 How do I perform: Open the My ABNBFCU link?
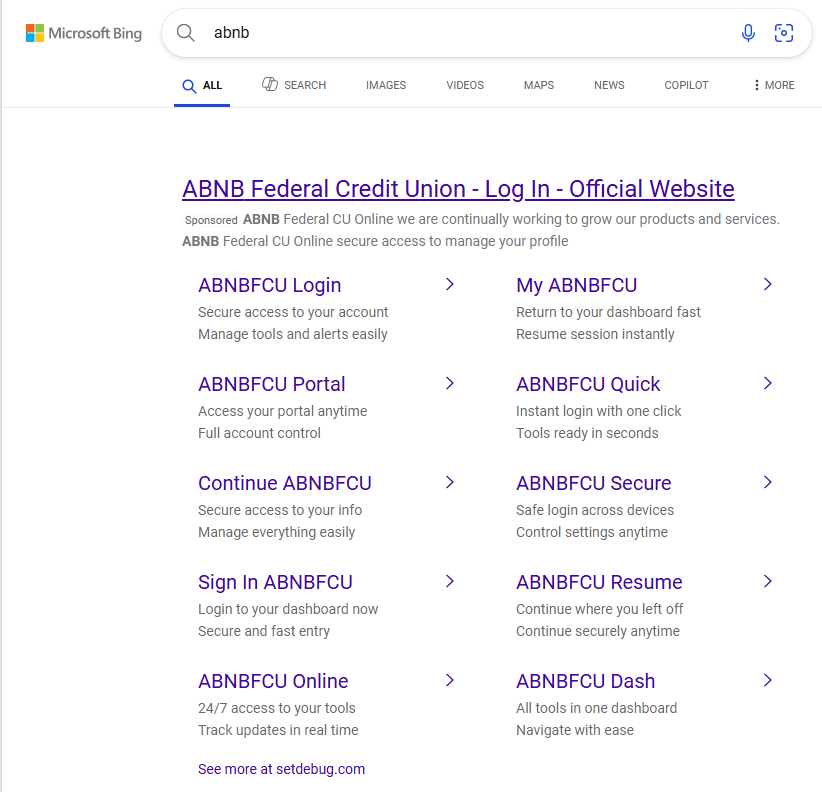tap(577, 285)
